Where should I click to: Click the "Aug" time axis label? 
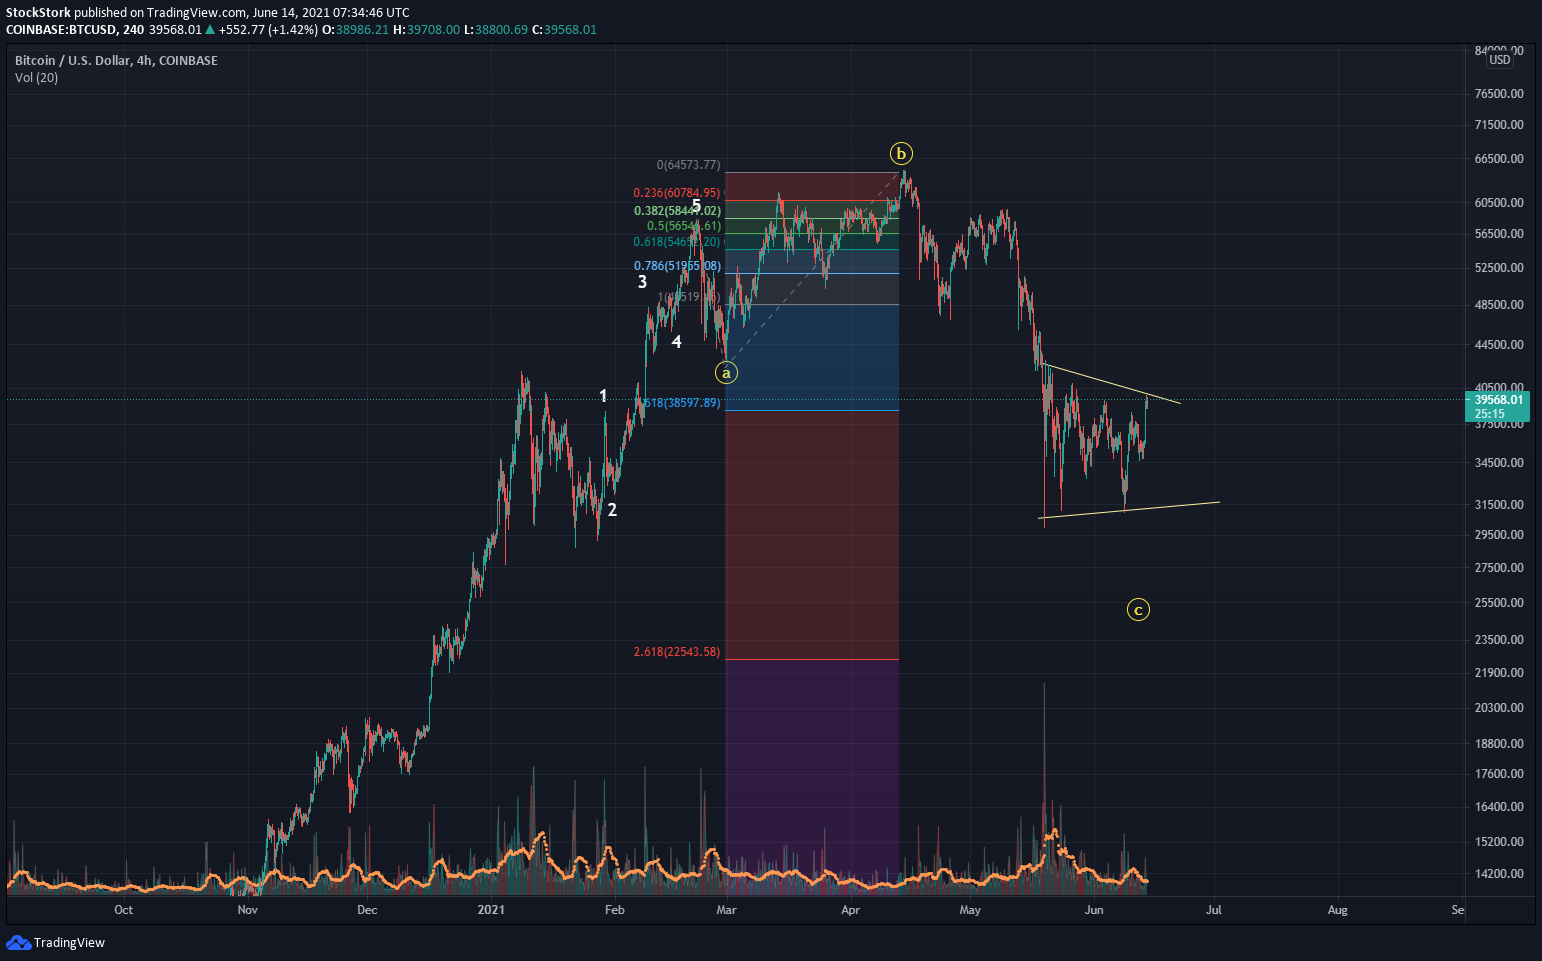click(1337, 910)
